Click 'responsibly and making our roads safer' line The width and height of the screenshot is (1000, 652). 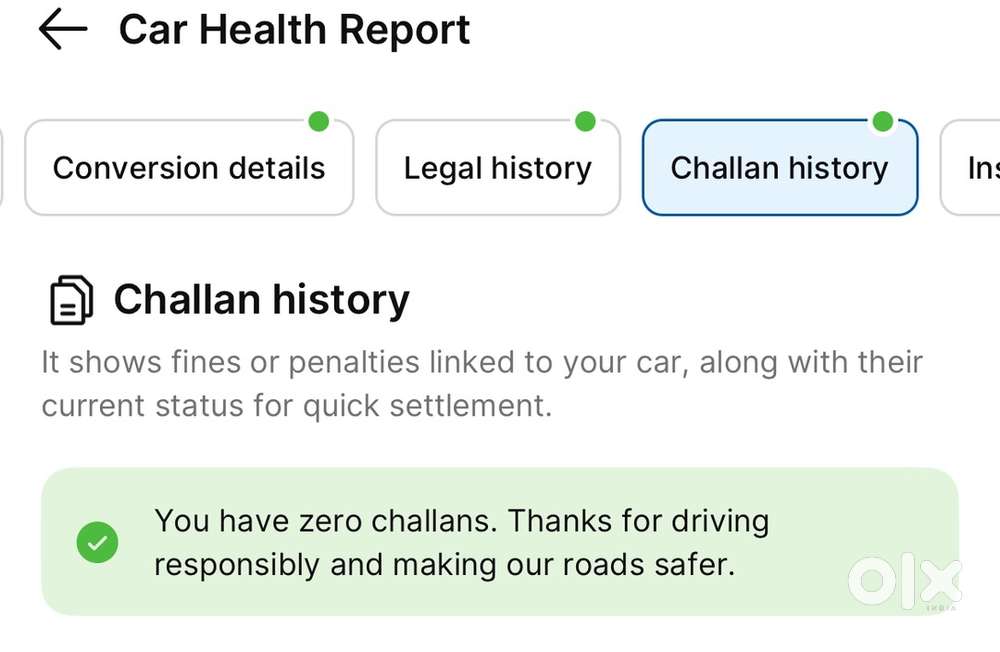(444, 565)
